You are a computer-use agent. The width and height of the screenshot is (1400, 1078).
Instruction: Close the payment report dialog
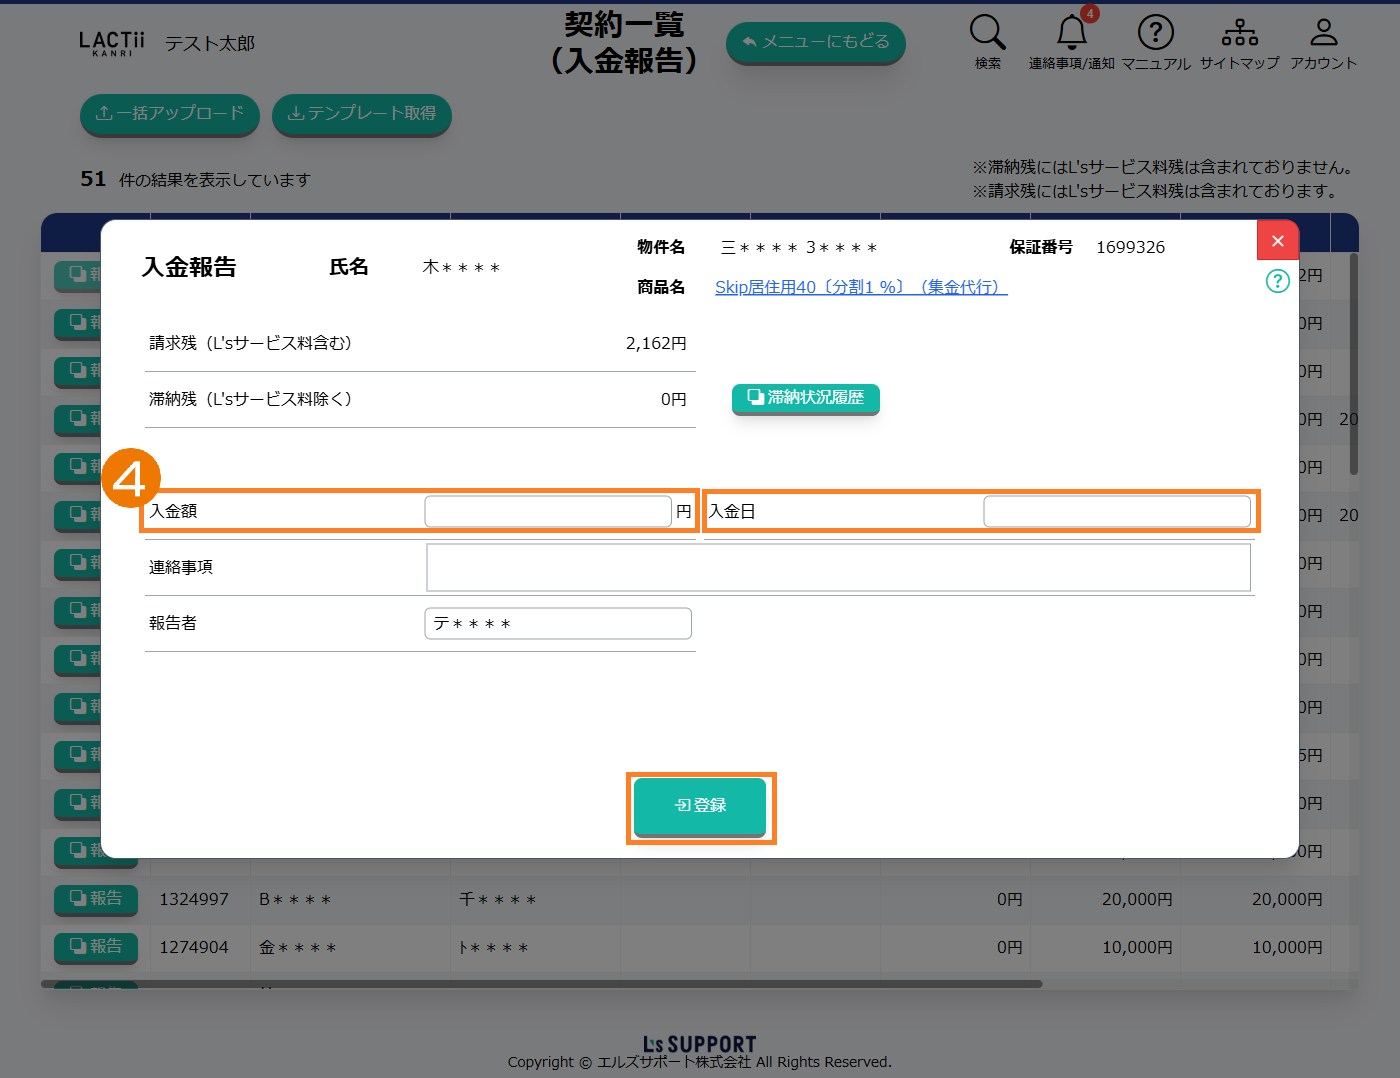pos(1277,241)
